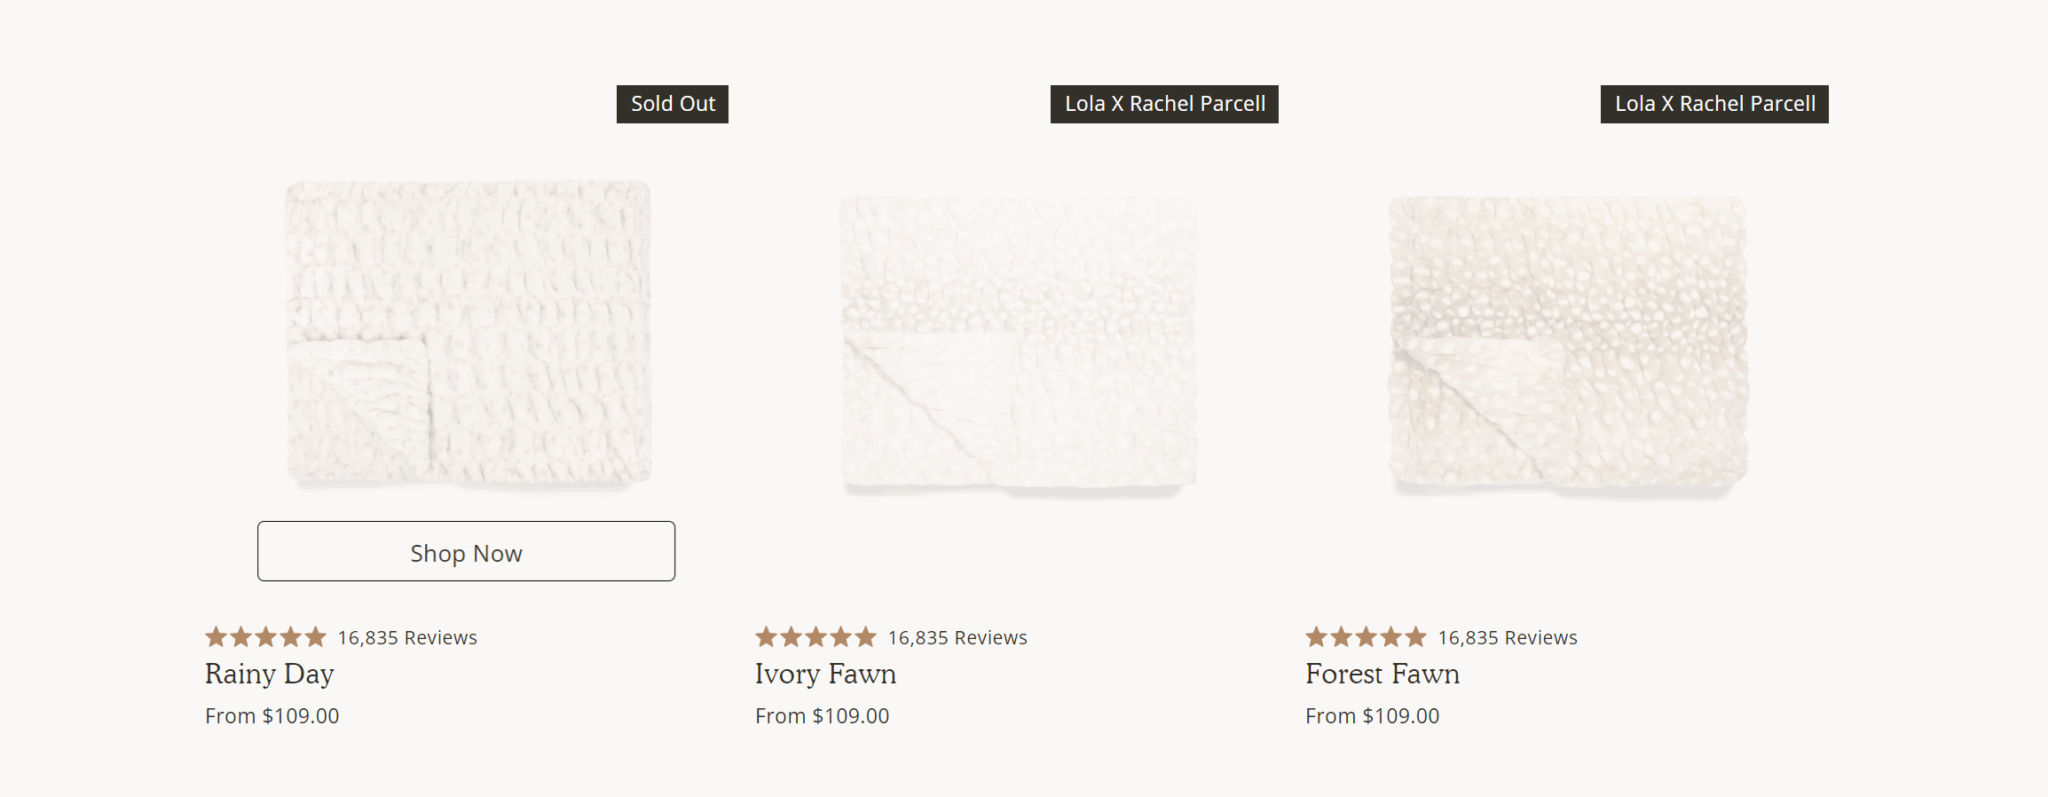Image resolution: width=2048 pixels, height=797 pixels.
Task: Click the Sold Out badge
Action: 672,104
